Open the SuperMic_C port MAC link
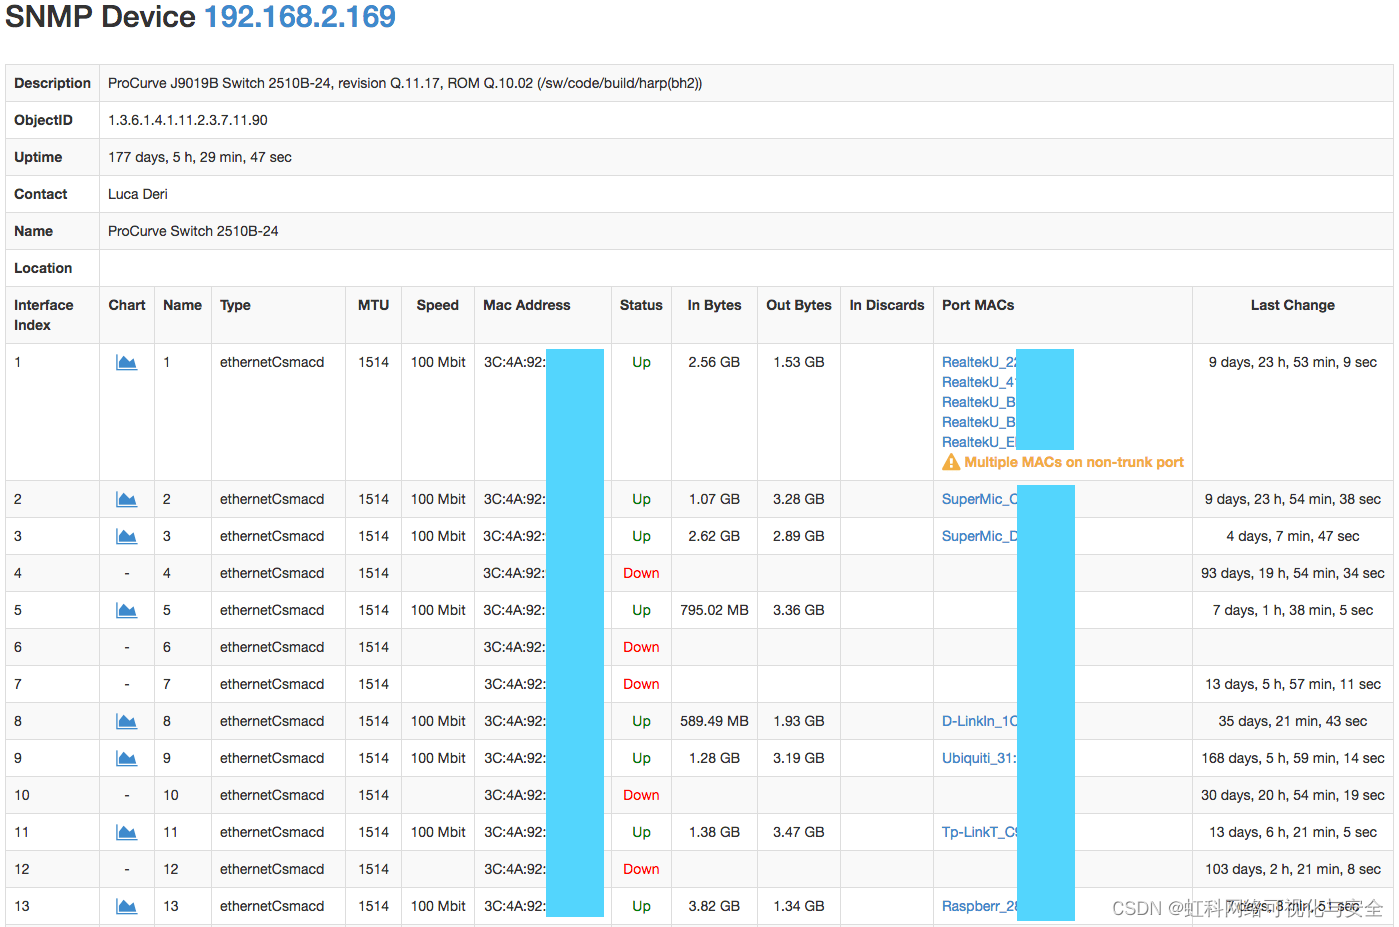The width and height of the screenshot is (1399, 927). 980,499
